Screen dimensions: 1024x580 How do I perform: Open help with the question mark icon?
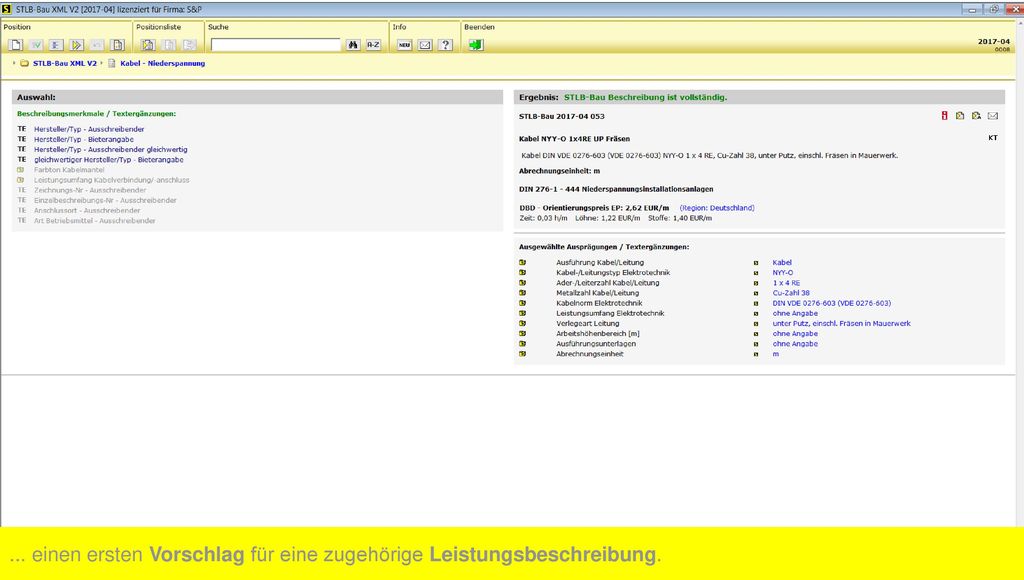click(445, 45)
